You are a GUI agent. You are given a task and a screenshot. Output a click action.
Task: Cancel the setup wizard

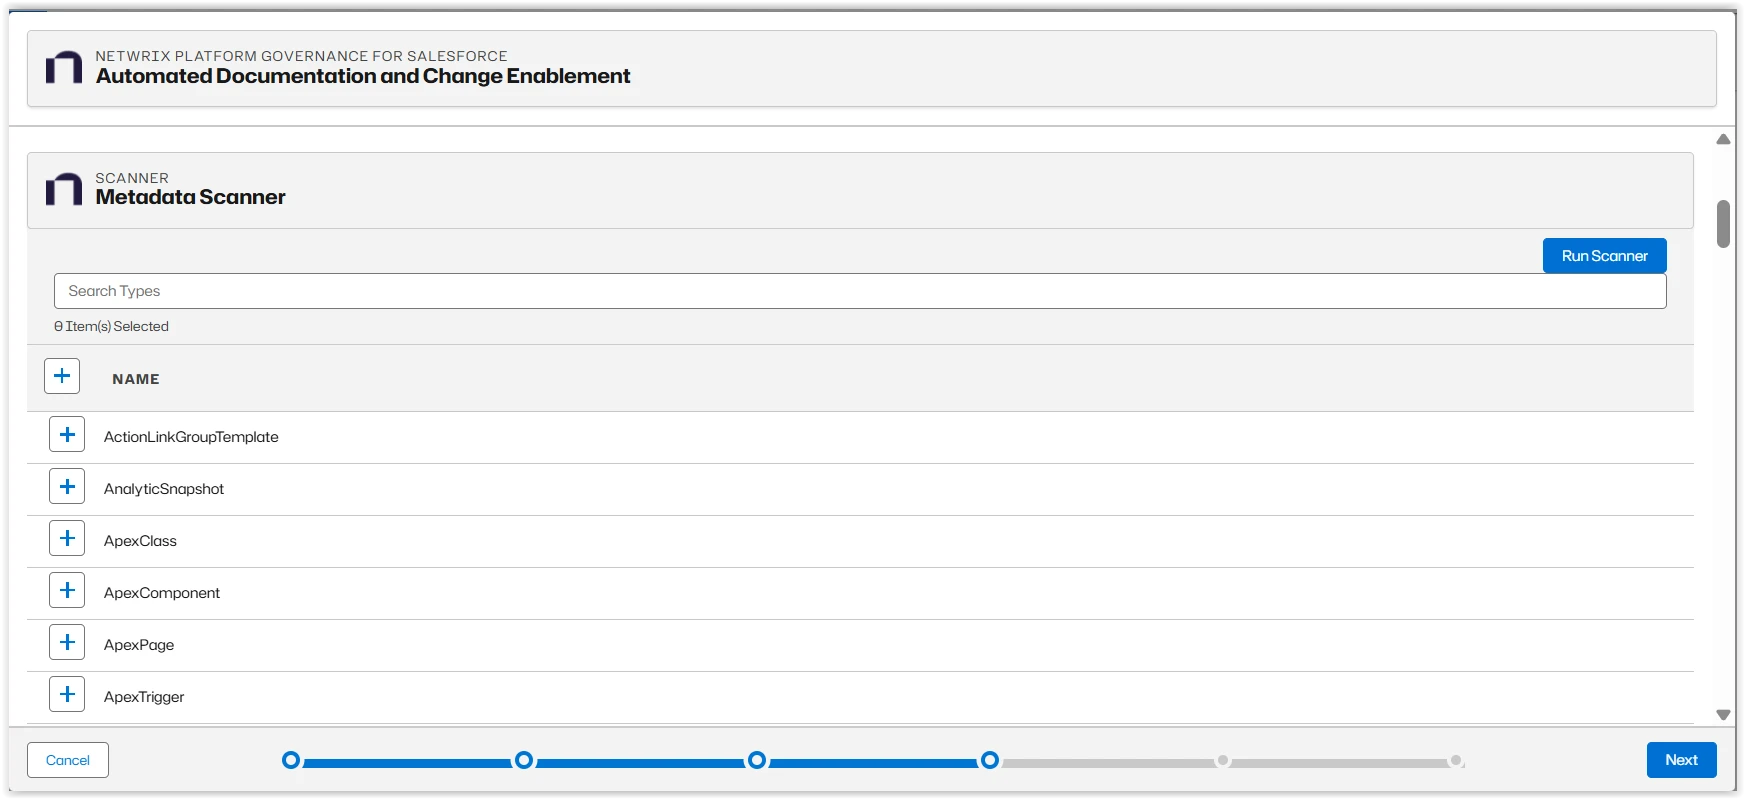(x=68, y=760)
